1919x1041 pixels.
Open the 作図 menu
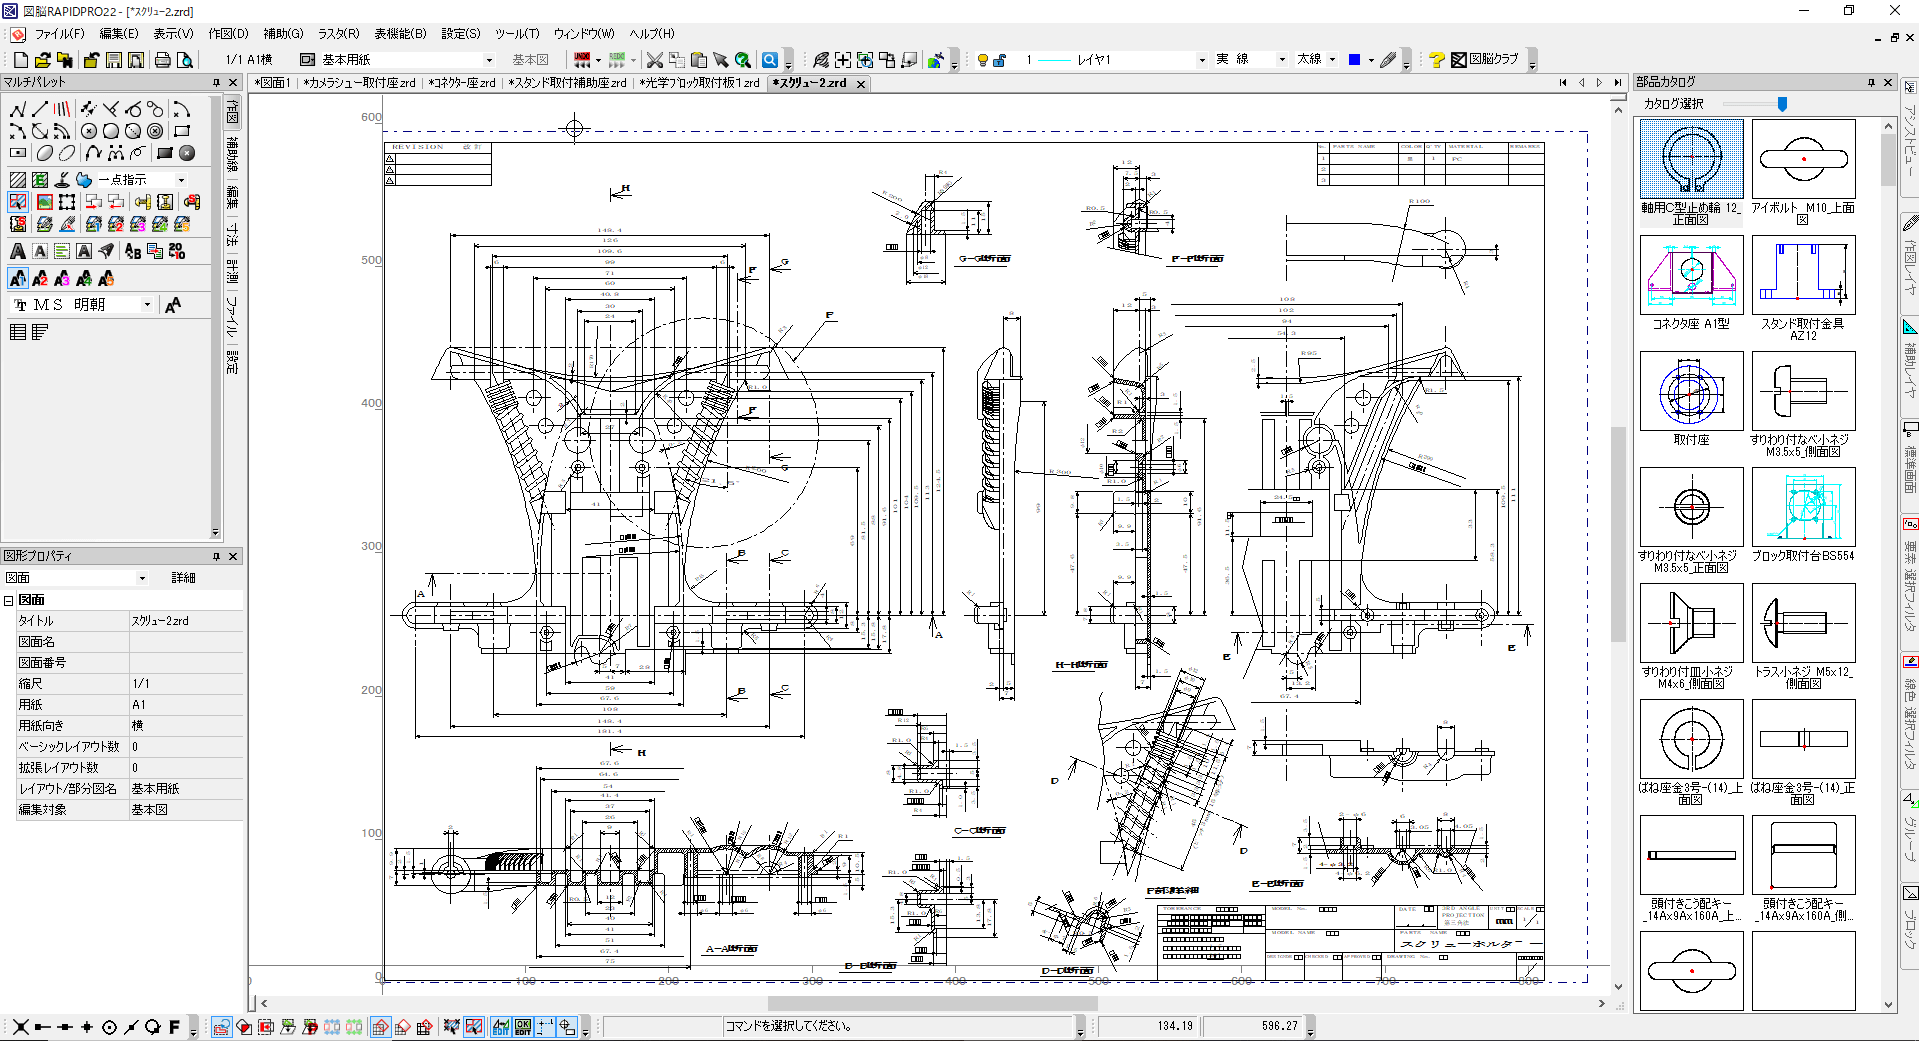[x=228, y=34]
